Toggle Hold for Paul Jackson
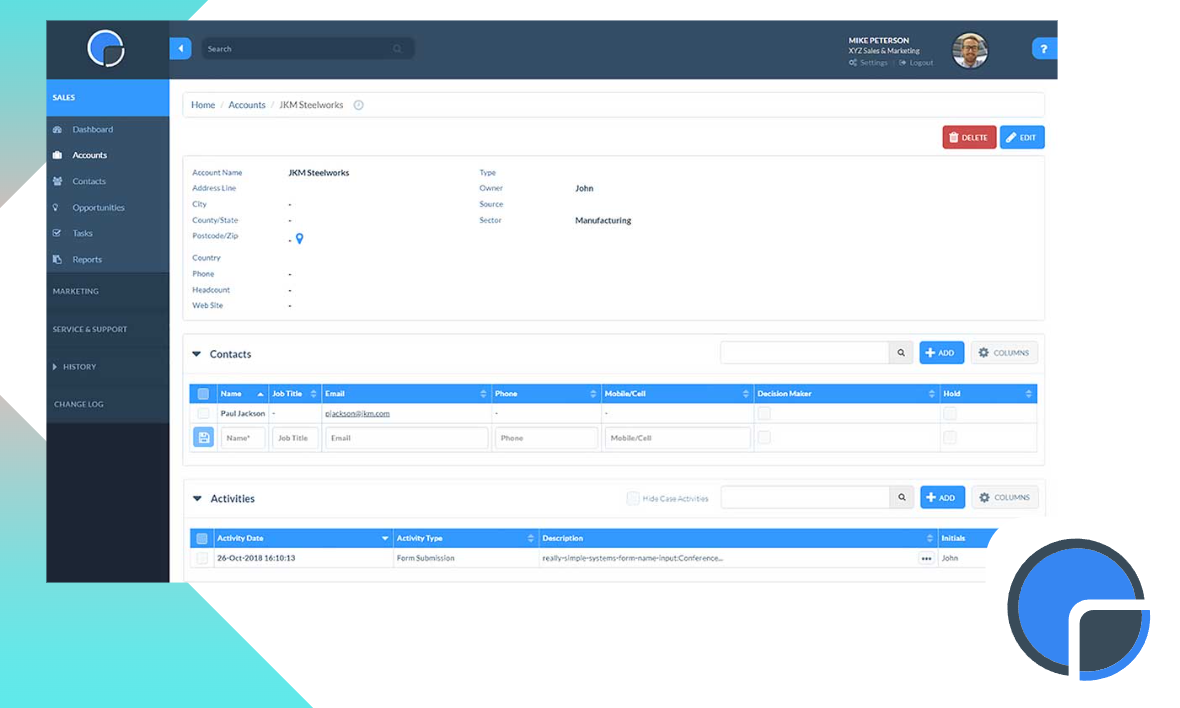 pyautogui.click(x=950, y=414)
